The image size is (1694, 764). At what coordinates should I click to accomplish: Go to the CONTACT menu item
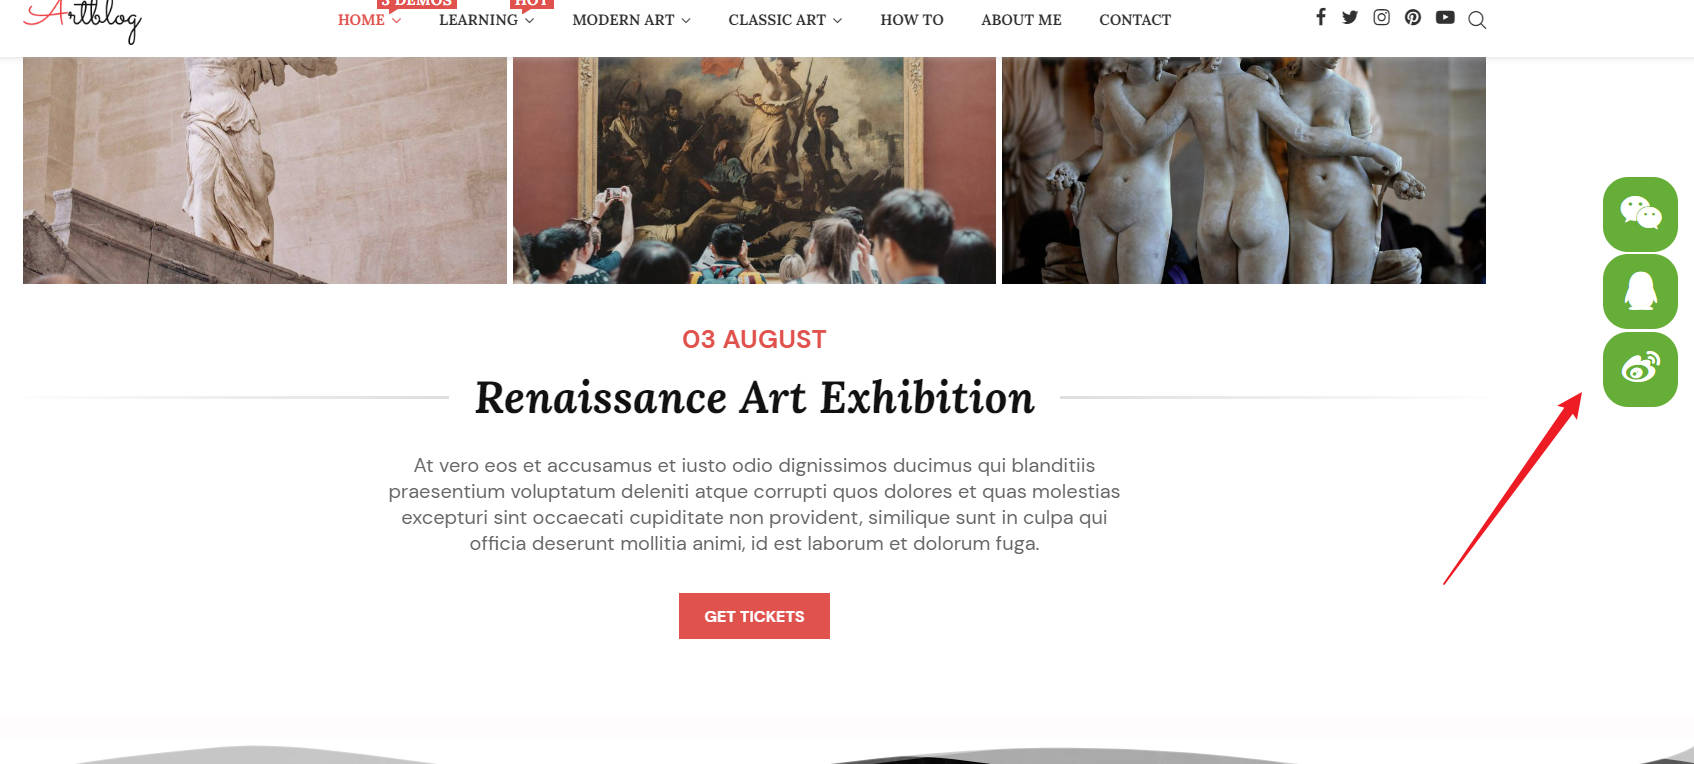1135,20
